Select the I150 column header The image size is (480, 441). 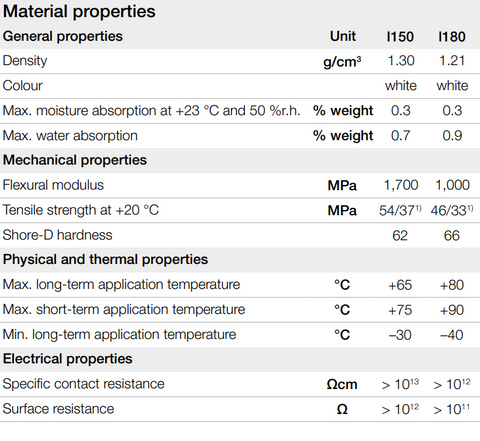(400, 36)
